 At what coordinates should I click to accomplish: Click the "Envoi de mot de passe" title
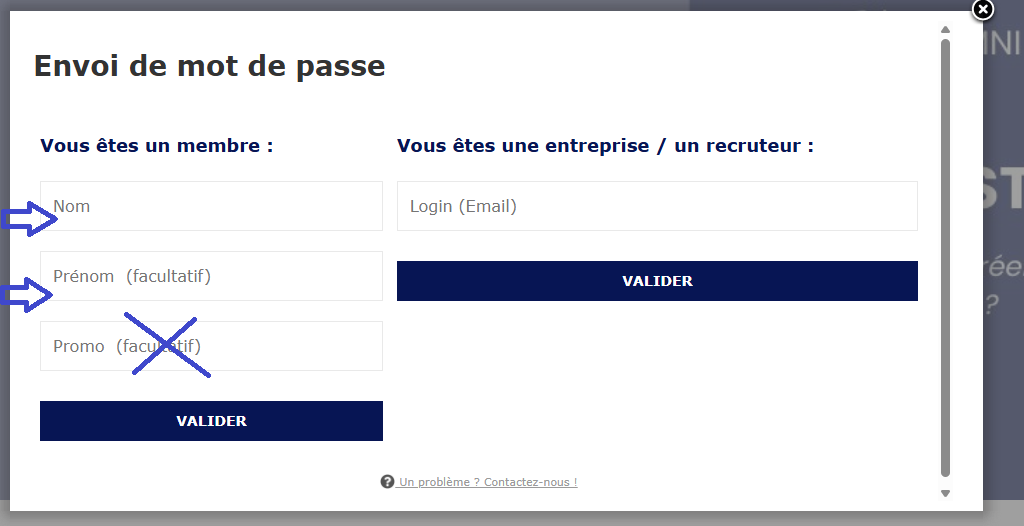(209, 66)
